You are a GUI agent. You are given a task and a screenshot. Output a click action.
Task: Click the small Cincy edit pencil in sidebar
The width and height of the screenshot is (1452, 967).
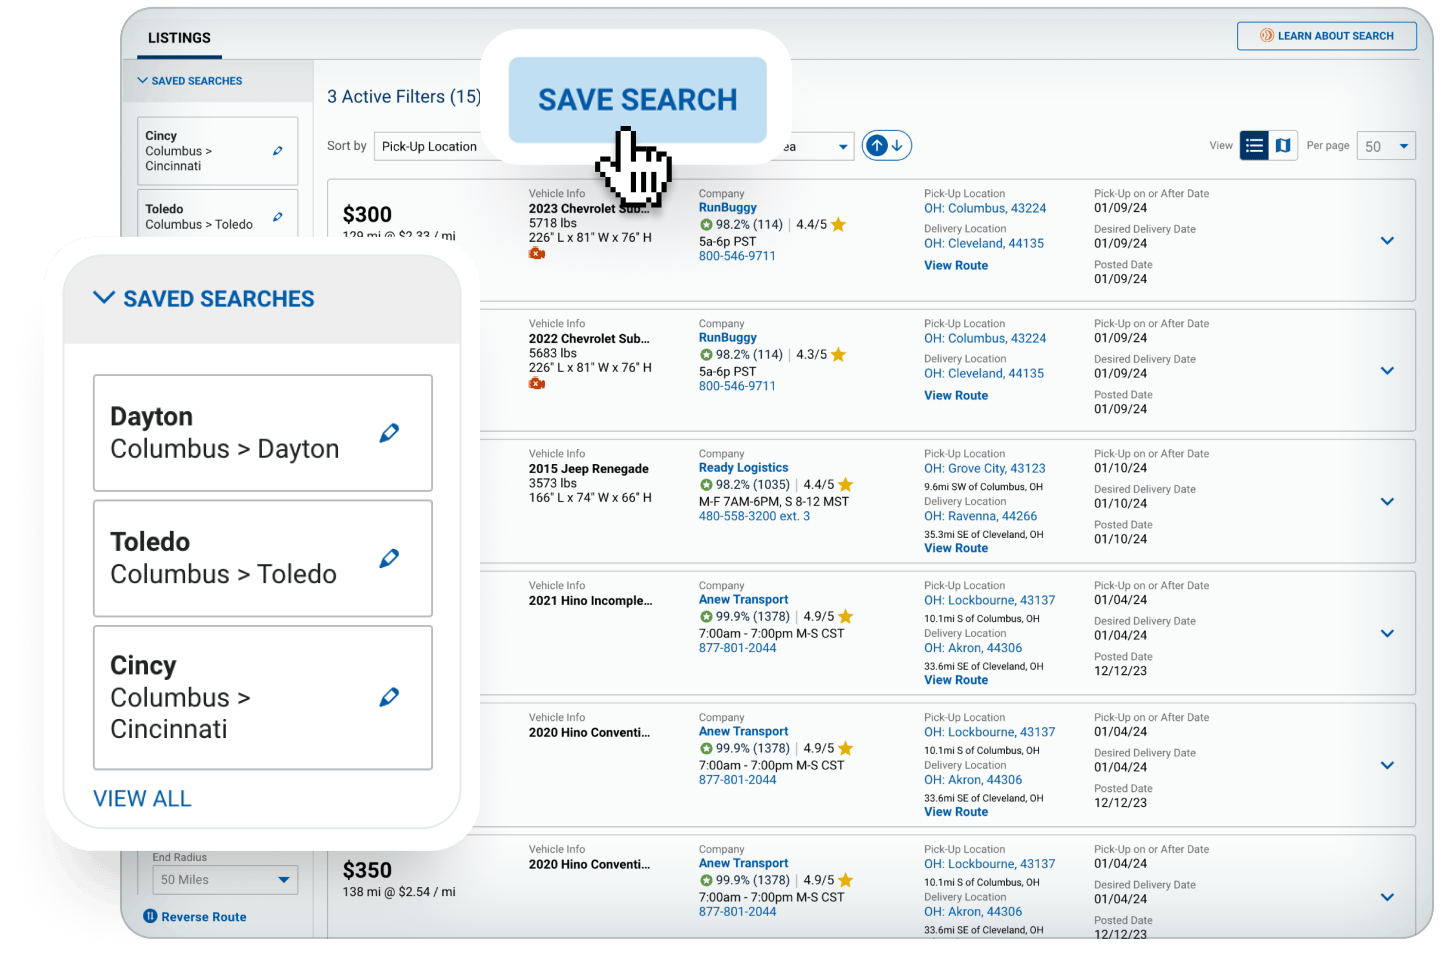pos(277,151)
